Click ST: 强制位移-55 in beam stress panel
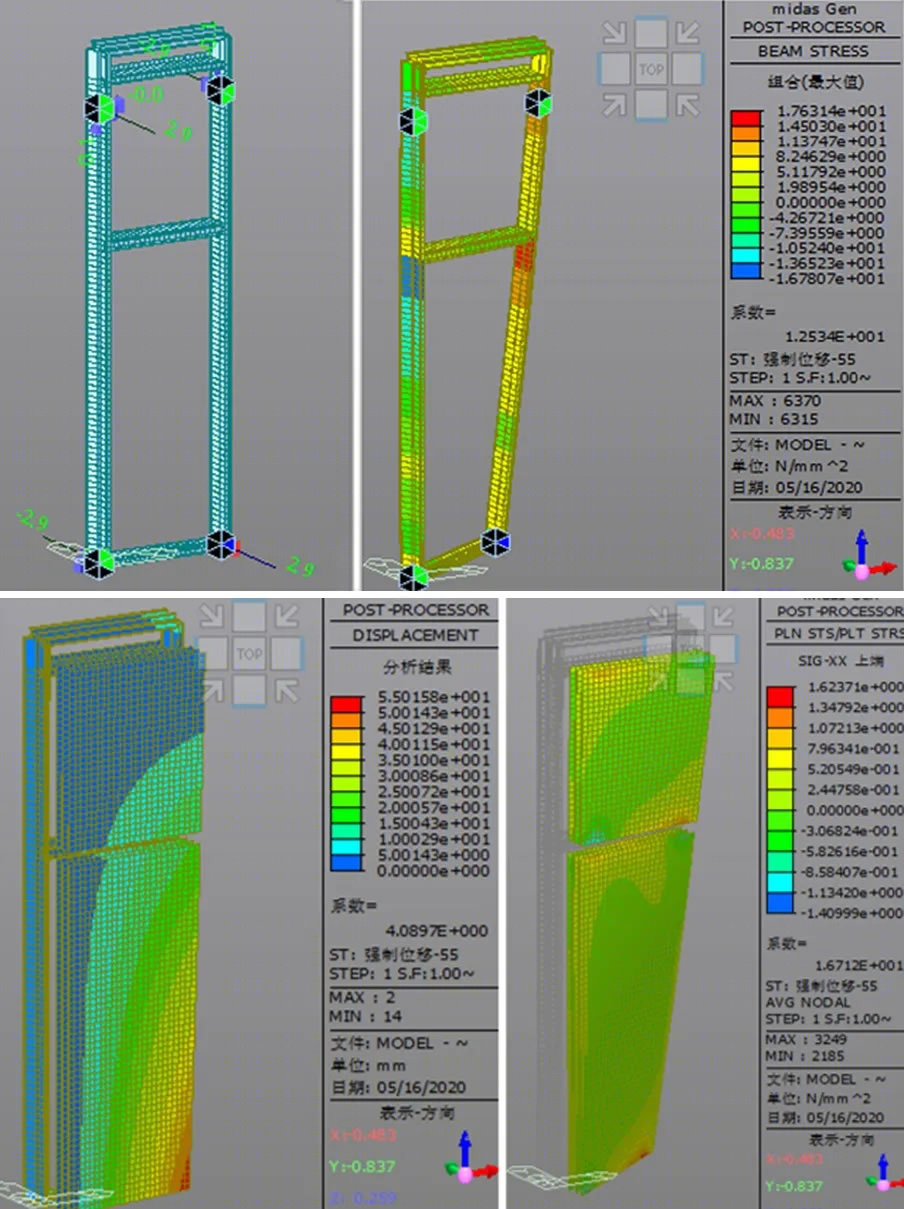The height and width of the screenshot is (1209, 904). (x=793, y=359)
